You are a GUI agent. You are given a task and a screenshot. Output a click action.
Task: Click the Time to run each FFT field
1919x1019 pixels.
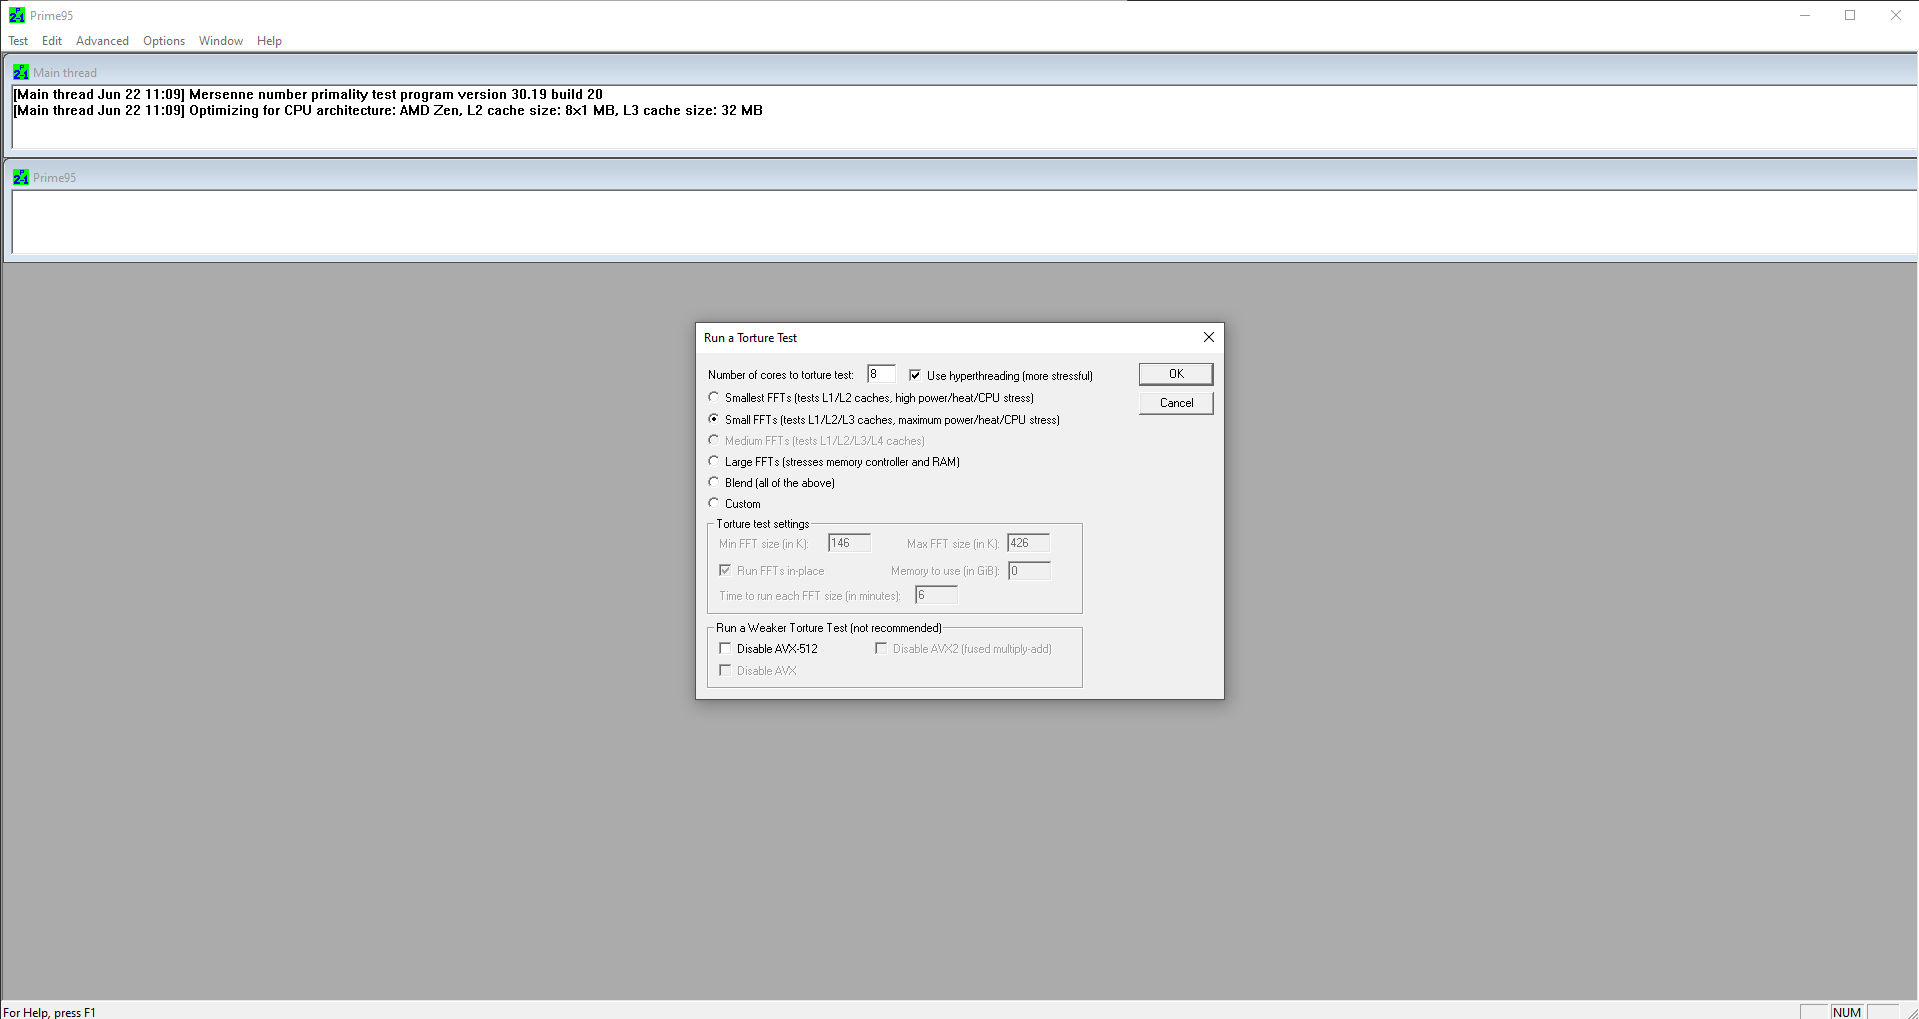pos(936,595)
